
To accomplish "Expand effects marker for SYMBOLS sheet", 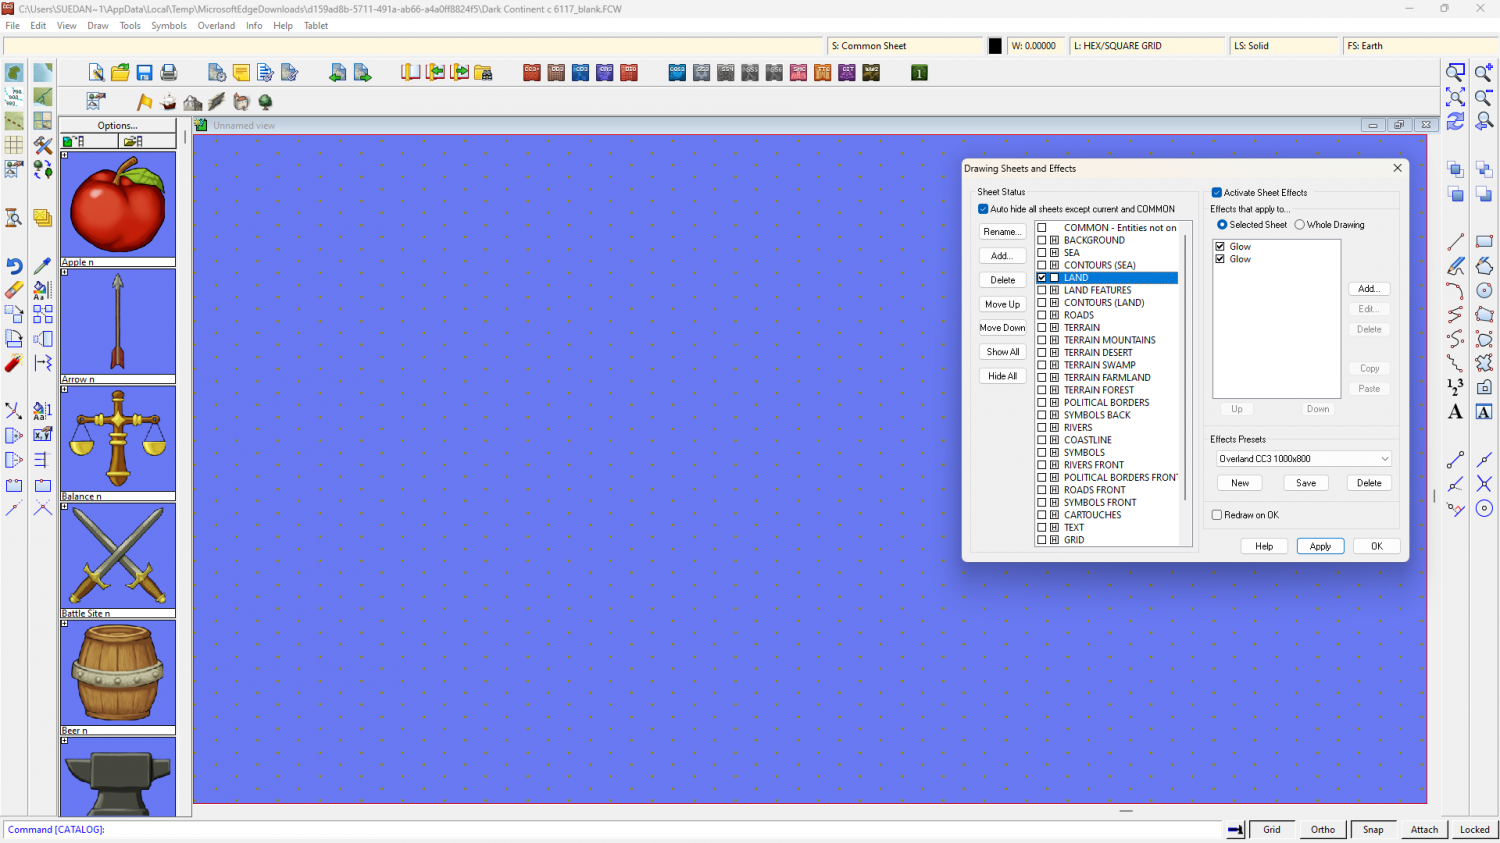I will tap(1054, 453).
